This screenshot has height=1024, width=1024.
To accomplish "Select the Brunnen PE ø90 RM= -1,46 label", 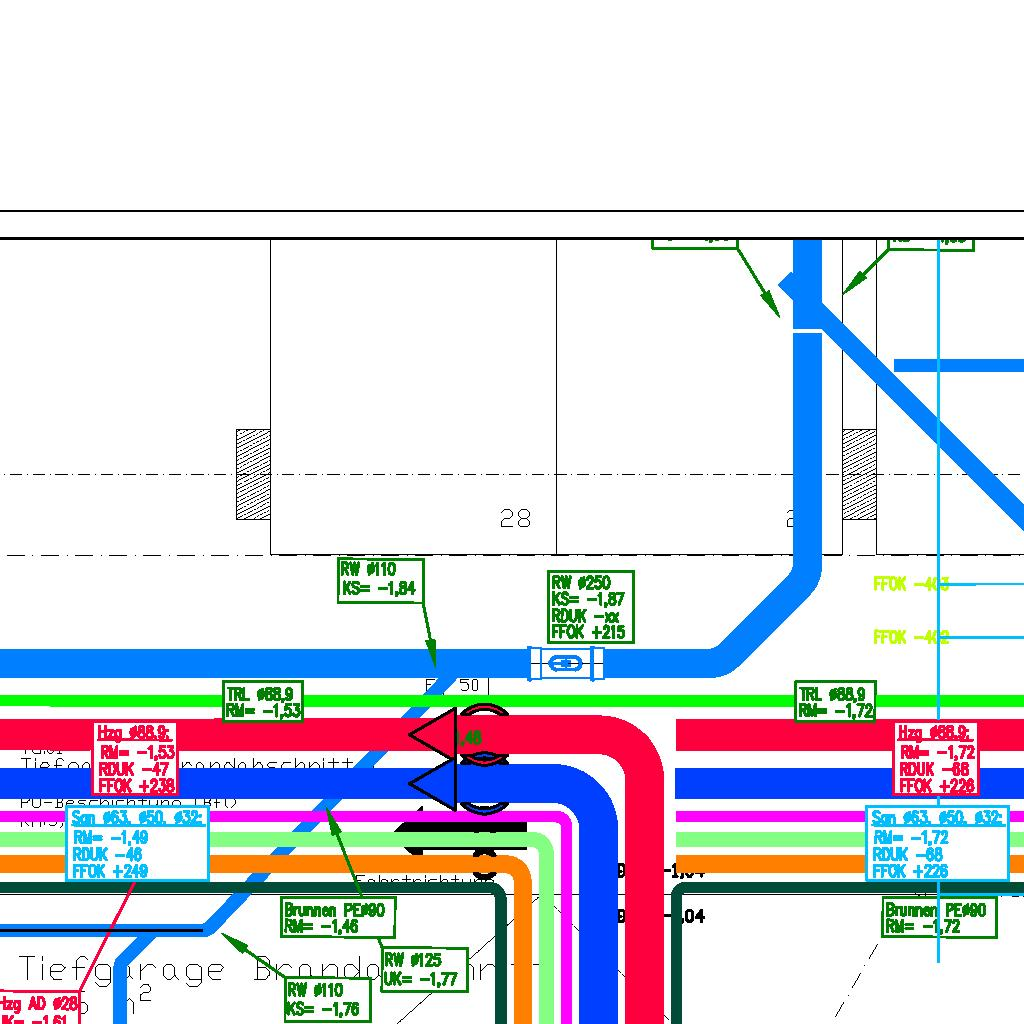I will (338, 918).
